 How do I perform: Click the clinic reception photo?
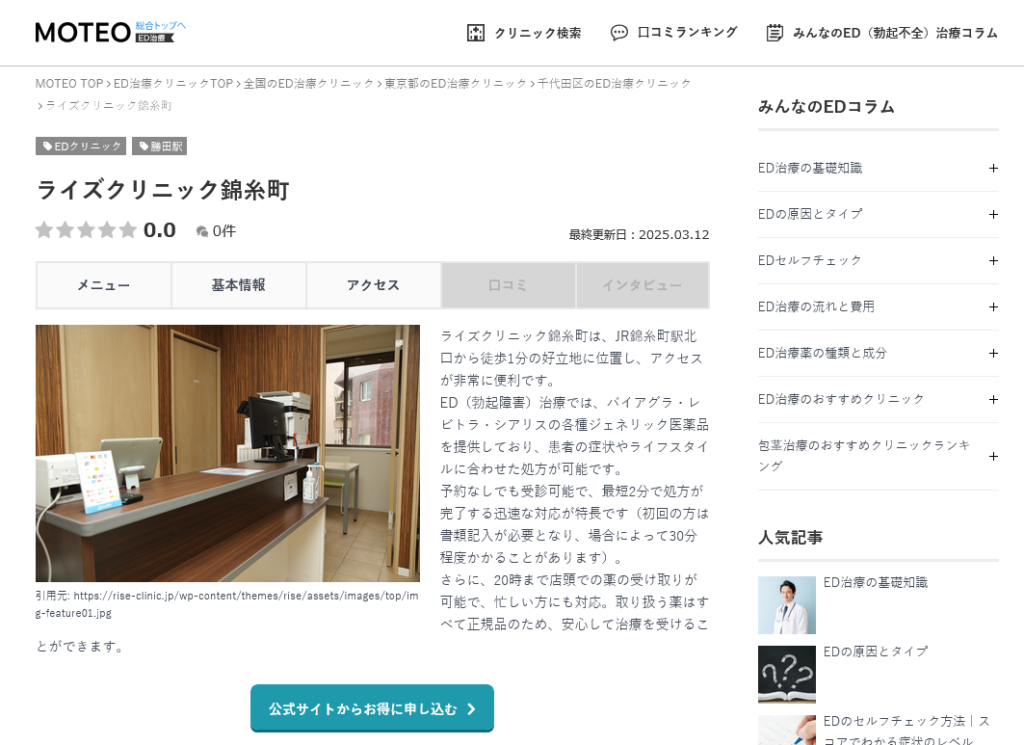tap(227, 453)
